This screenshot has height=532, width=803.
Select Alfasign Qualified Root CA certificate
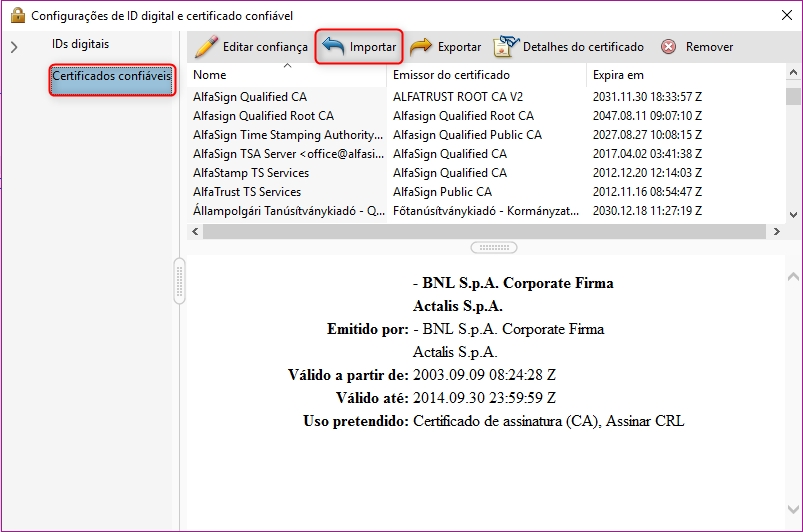click(264, 116)
